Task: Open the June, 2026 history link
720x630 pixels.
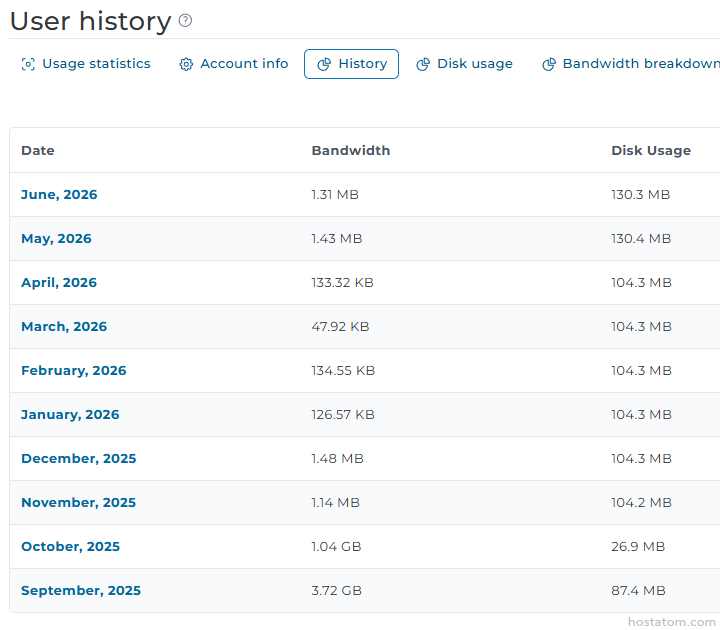Action: point(59,195)
